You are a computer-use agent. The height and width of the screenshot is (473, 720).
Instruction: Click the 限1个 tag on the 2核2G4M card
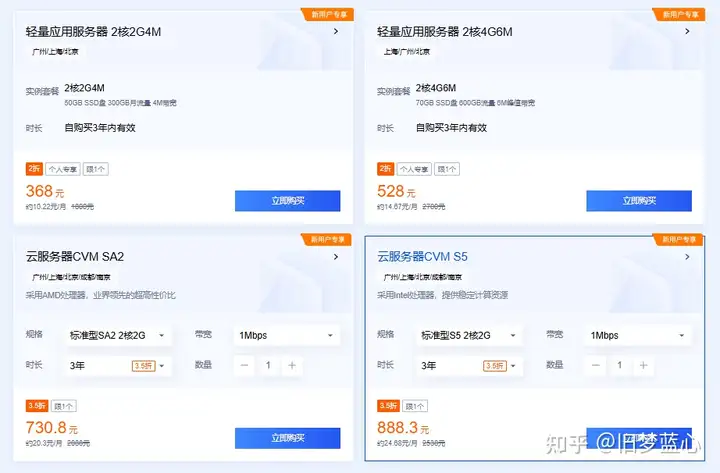[x=96, y=169]
